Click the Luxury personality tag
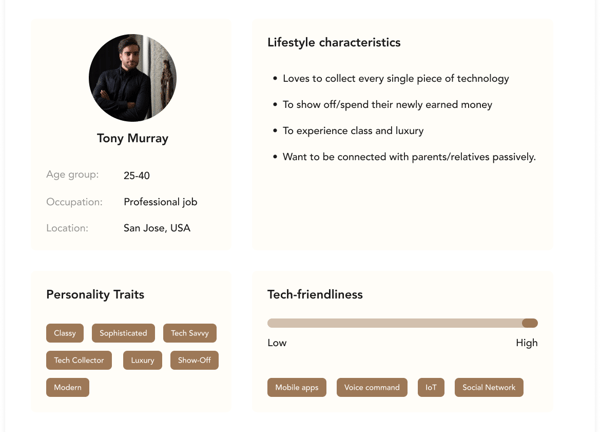Viewport: 600px width, 432px height. point(142,360)
